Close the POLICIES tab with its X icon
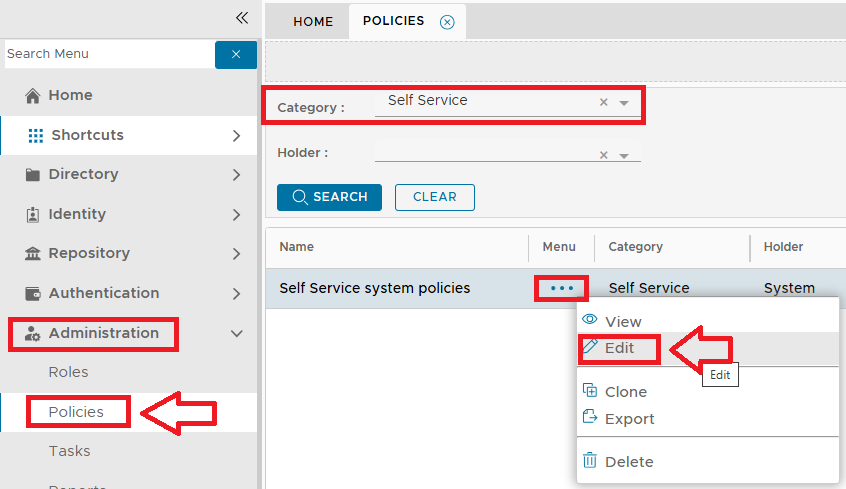Image resolution: width=846 pixels, height=489 pixels. [447, 22]
